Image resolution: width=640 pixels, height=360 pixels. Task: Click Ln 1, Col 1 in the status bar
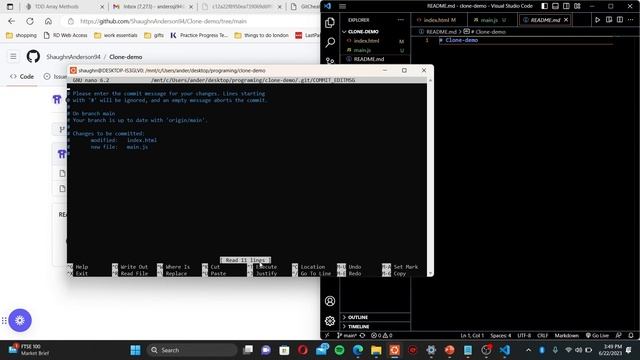pos(472,336)
